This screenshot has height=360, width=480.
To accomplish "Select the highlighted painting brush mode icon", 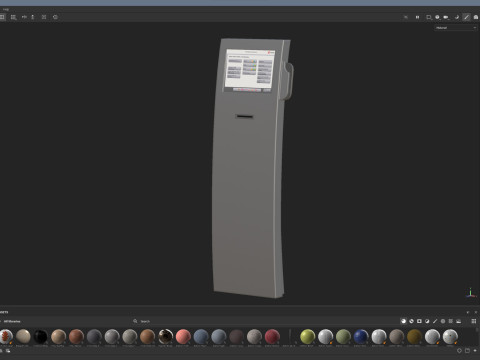I will tap(466, 17).
